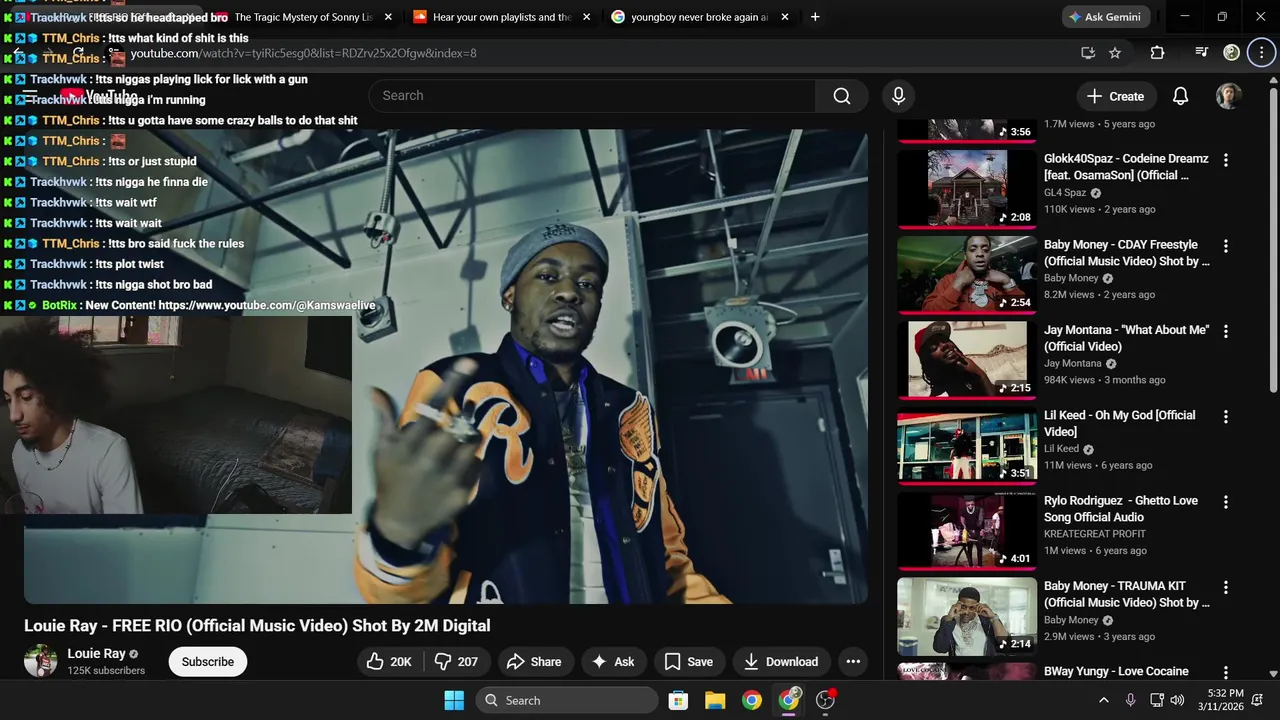Open BWay Yungy Love Cocaine title
Image resolution: width=1280 pixels, height=720 pixels.
(x=1116, y=672)
